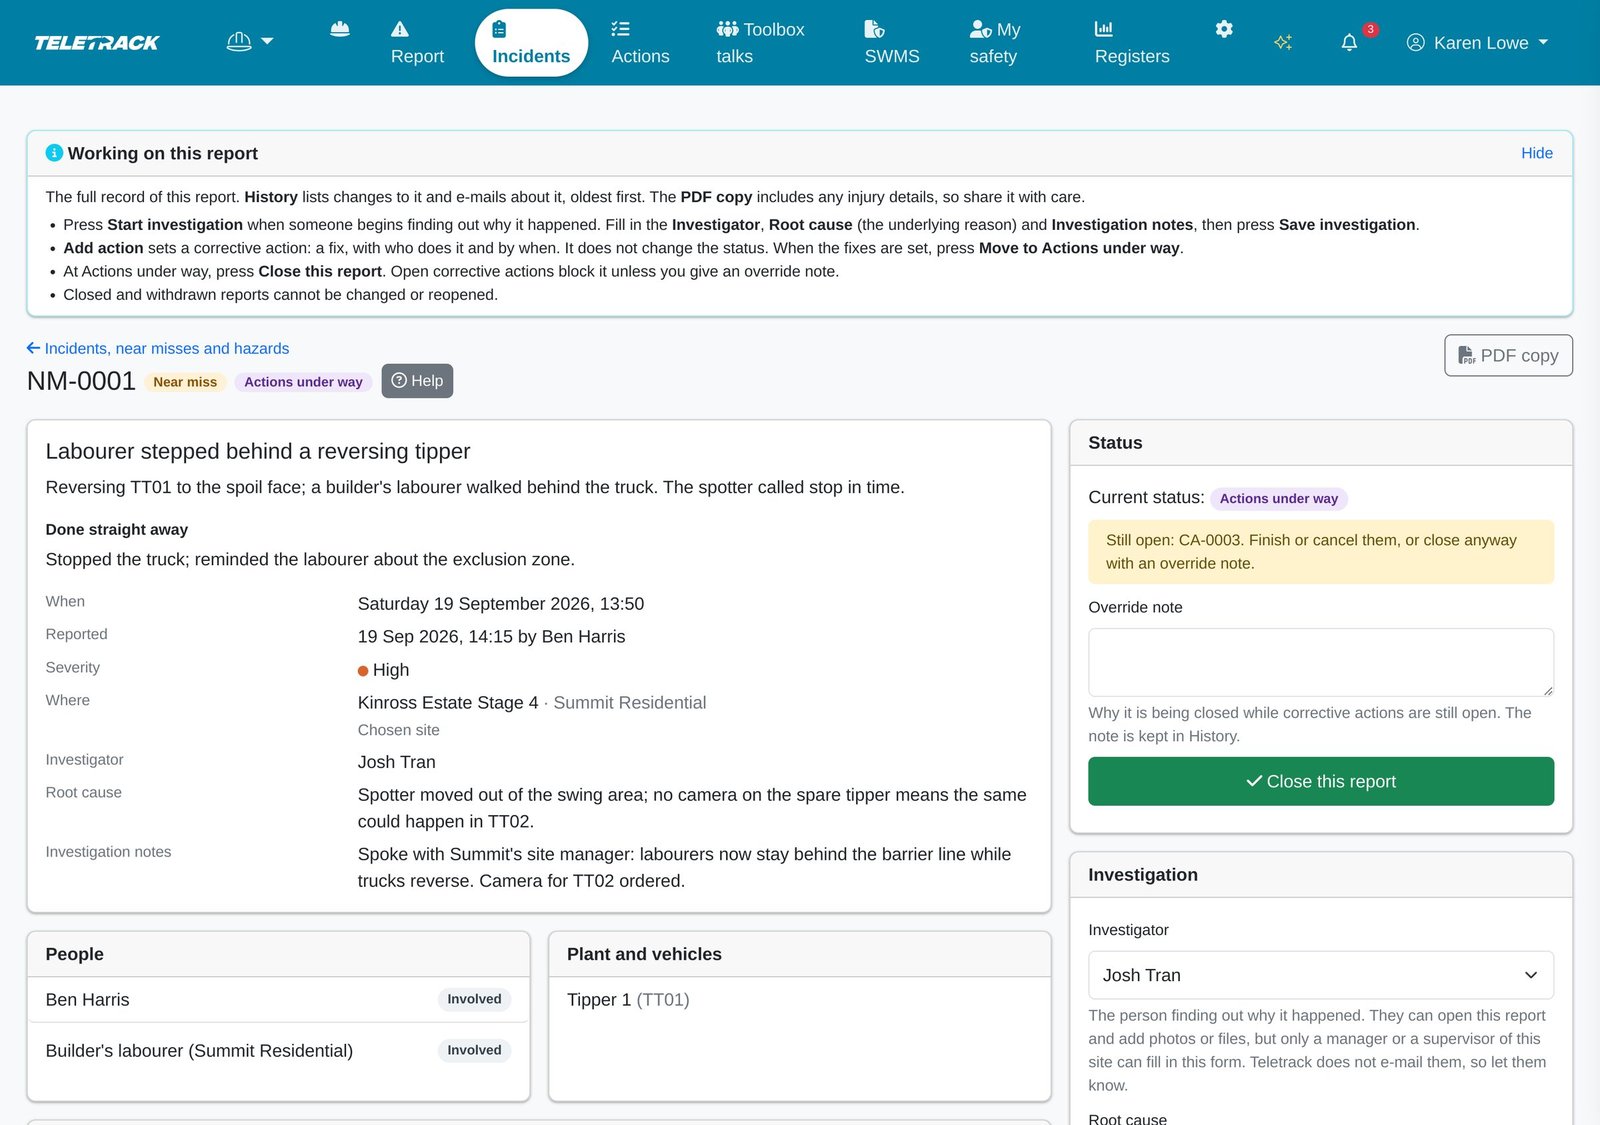This screenshot has width=1600, height=1125.
Task: Open the hard hat site switcher dropdown
Action: click(x=250, y=42)
